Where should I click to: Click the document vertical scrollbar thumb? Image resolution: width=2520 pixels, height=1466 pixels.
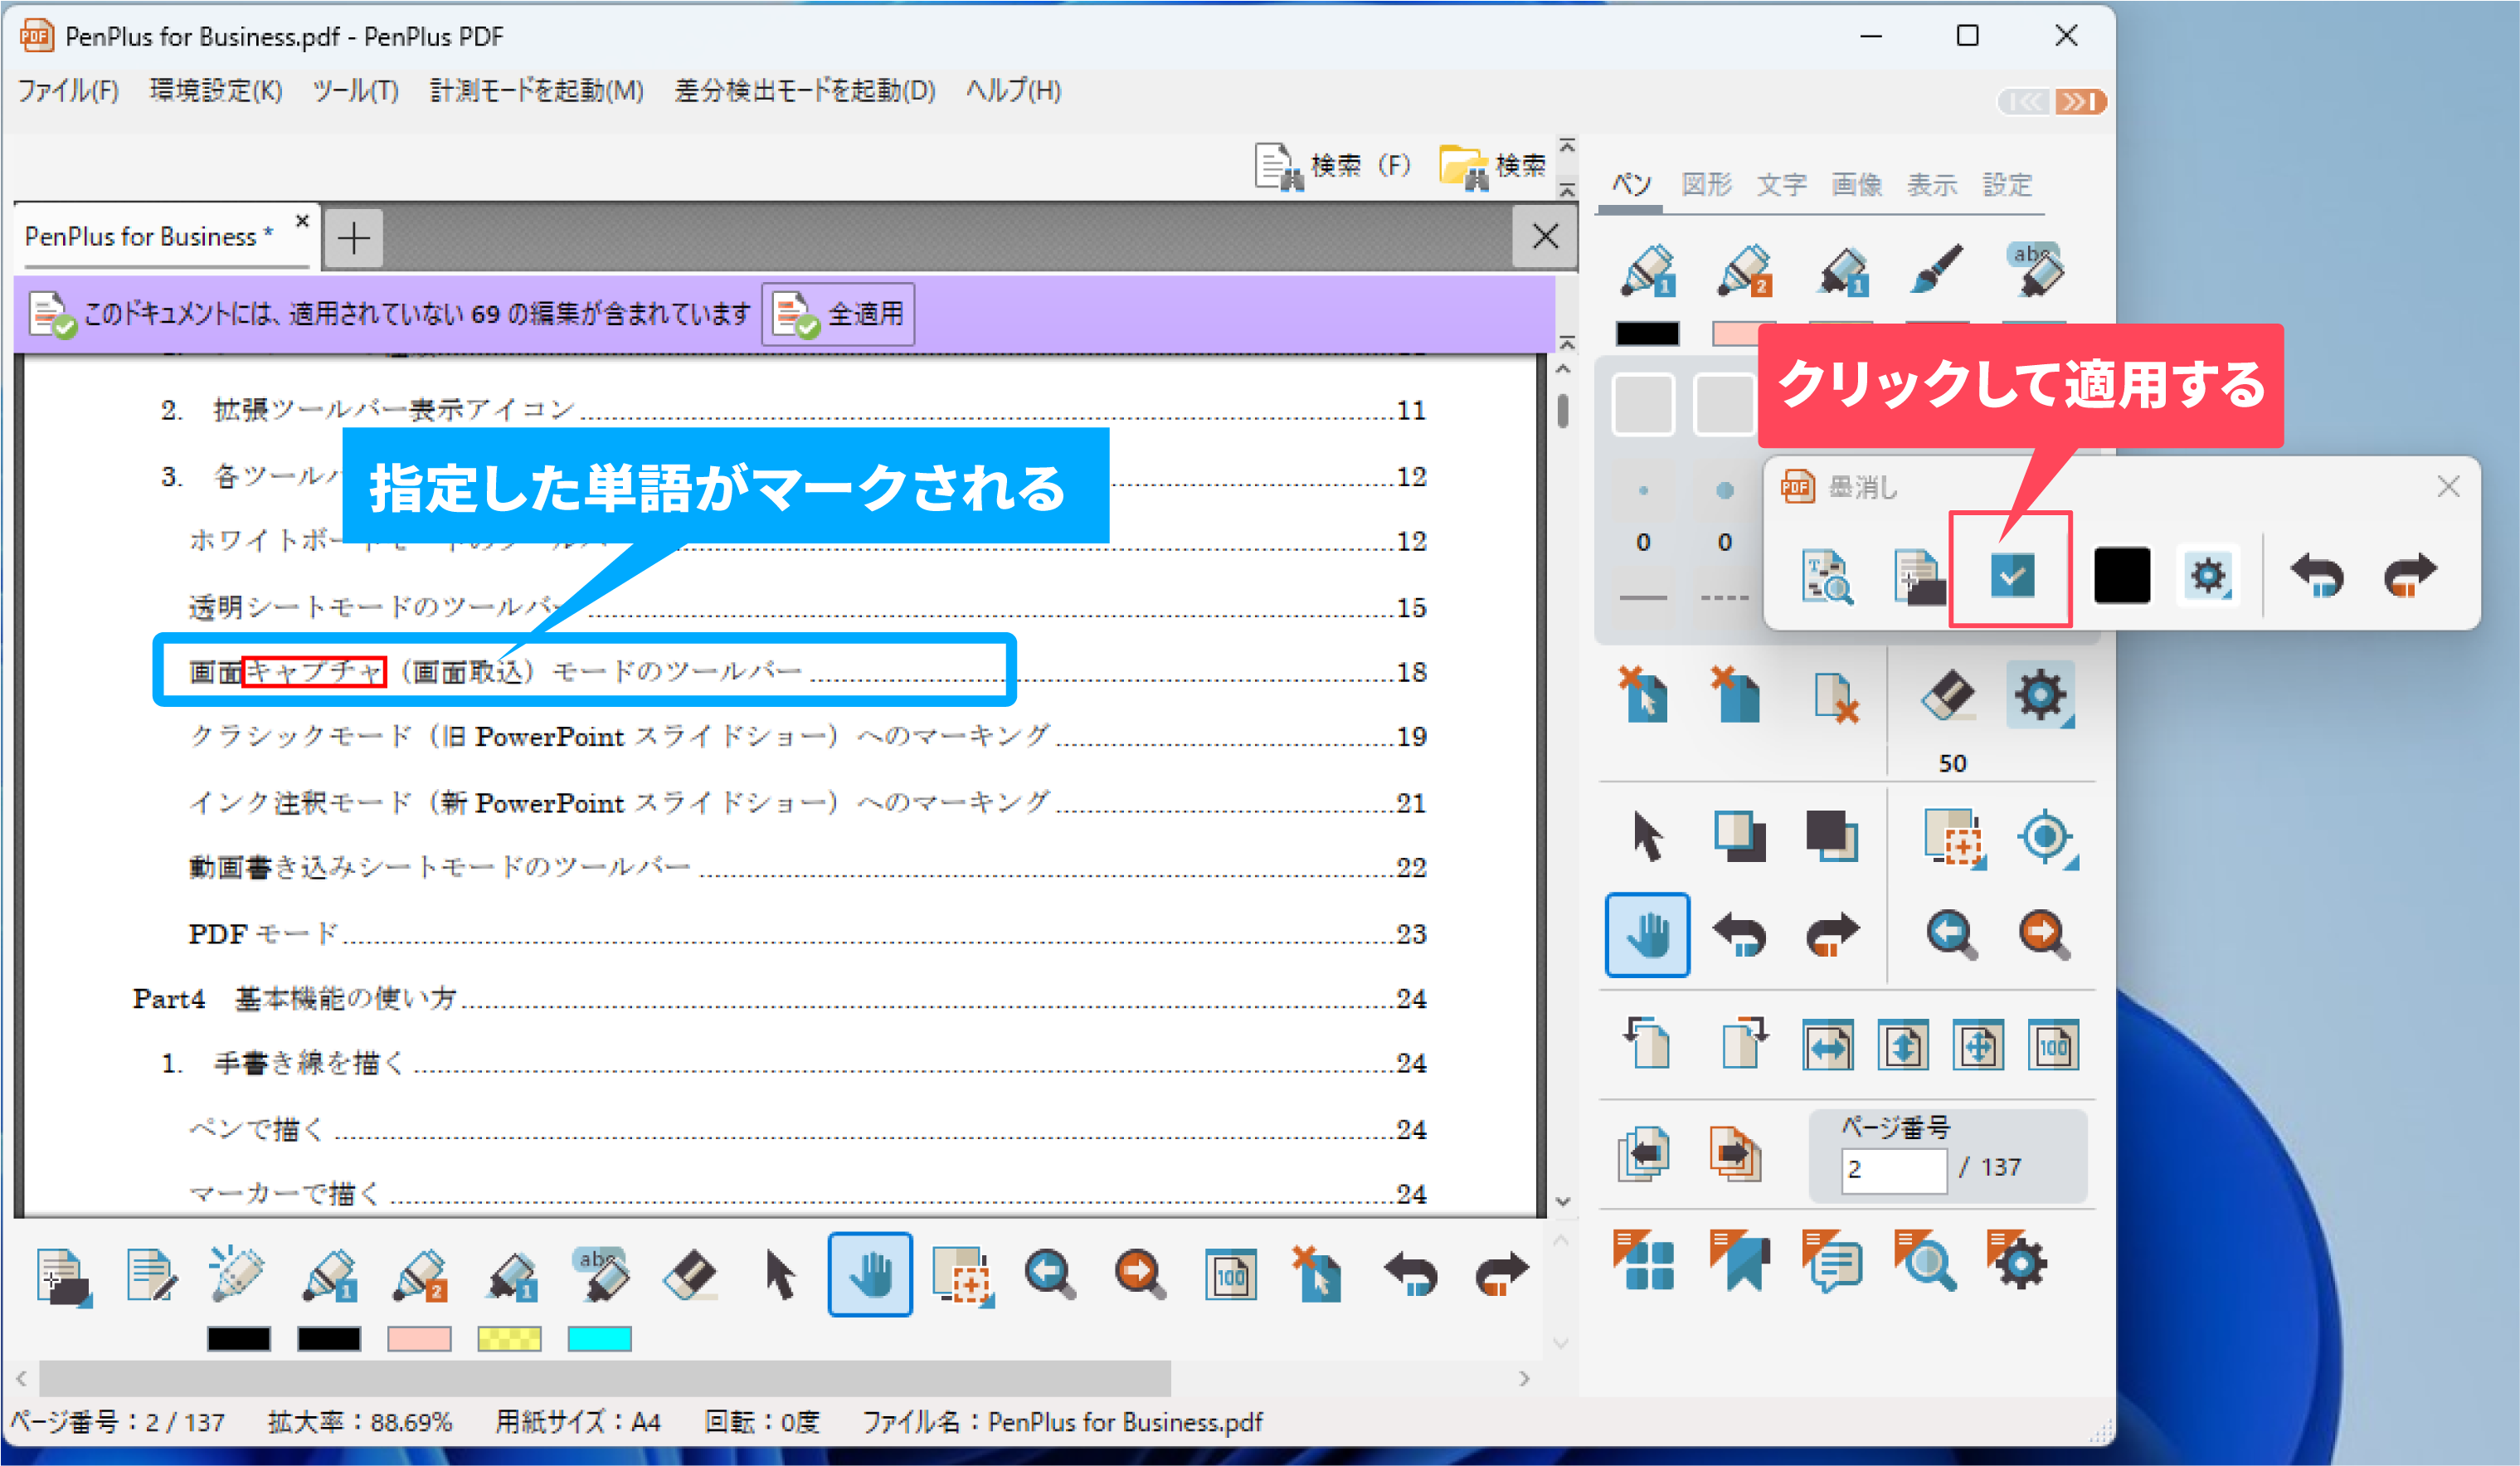(x=1562, y=411)
